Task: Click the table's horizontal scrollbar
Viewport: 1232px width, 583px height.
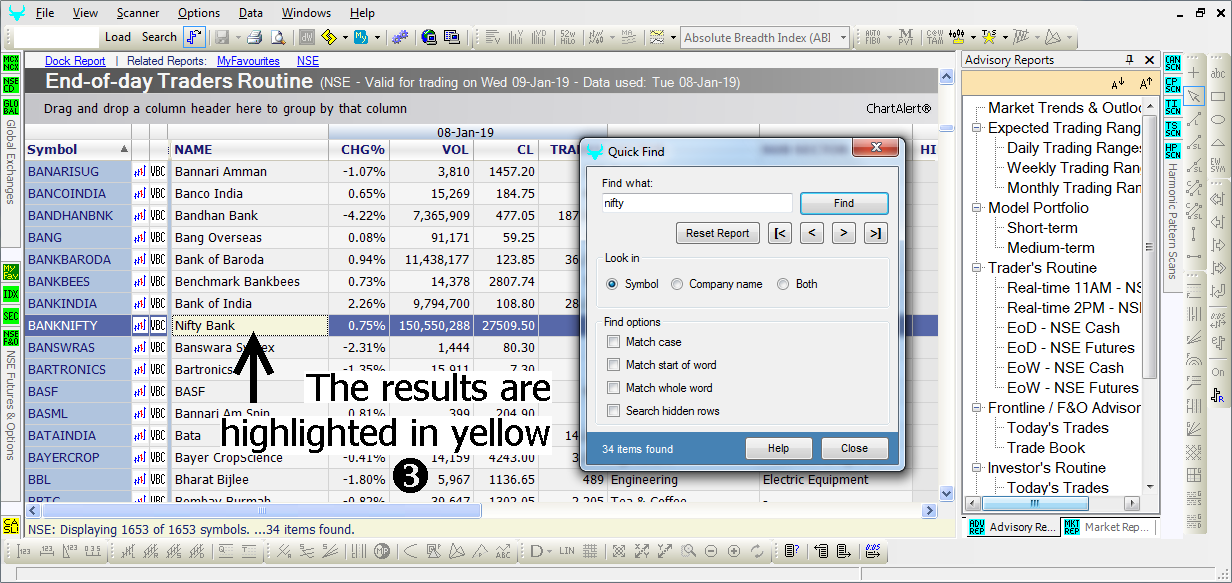Action: click(x=482, y=510)
